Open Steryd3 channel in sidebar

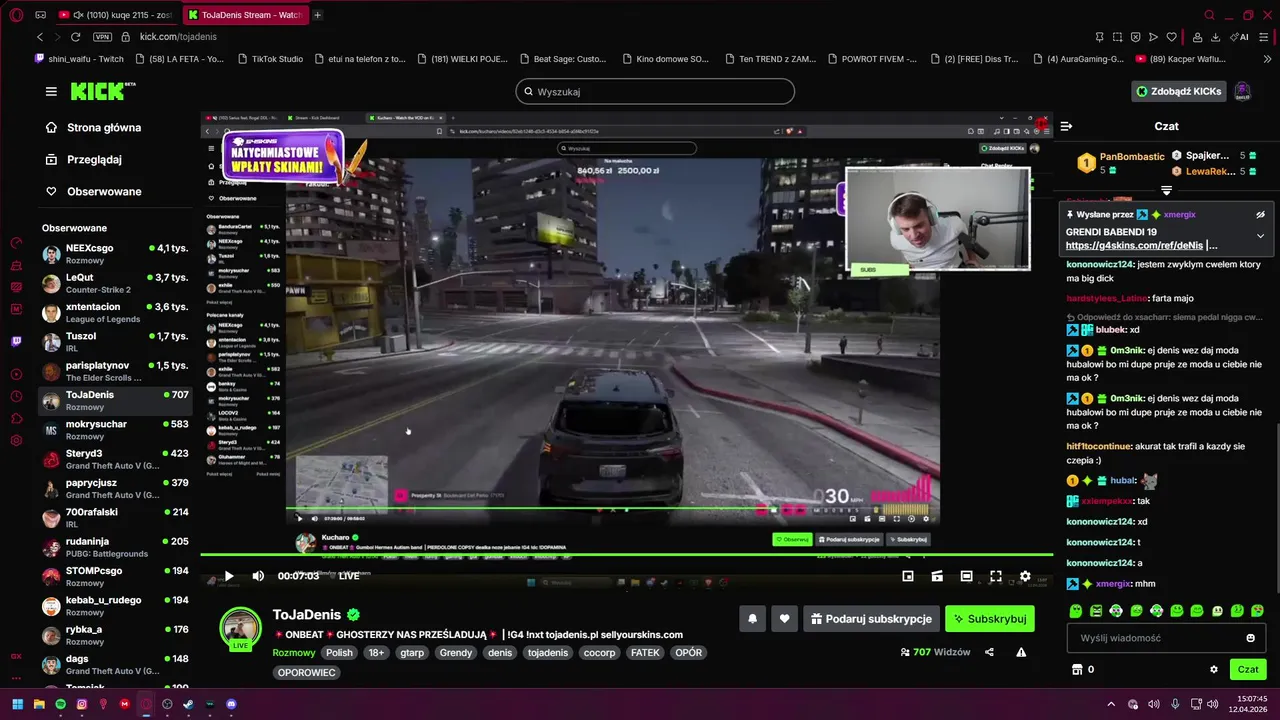(x=115, y=460)
